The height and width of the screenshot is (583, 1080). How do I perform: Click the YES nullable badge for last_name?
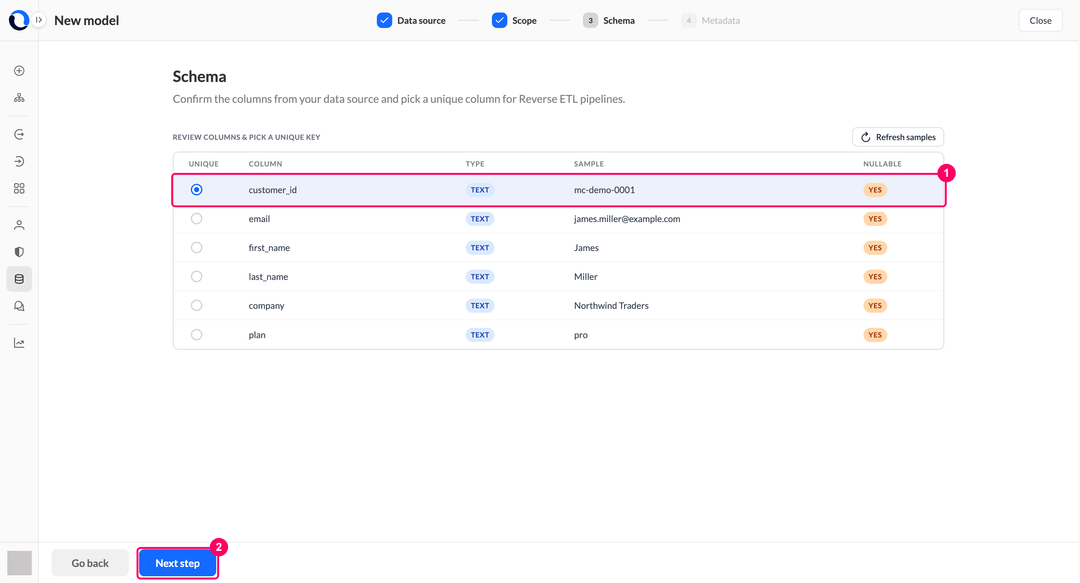(875, 276)
